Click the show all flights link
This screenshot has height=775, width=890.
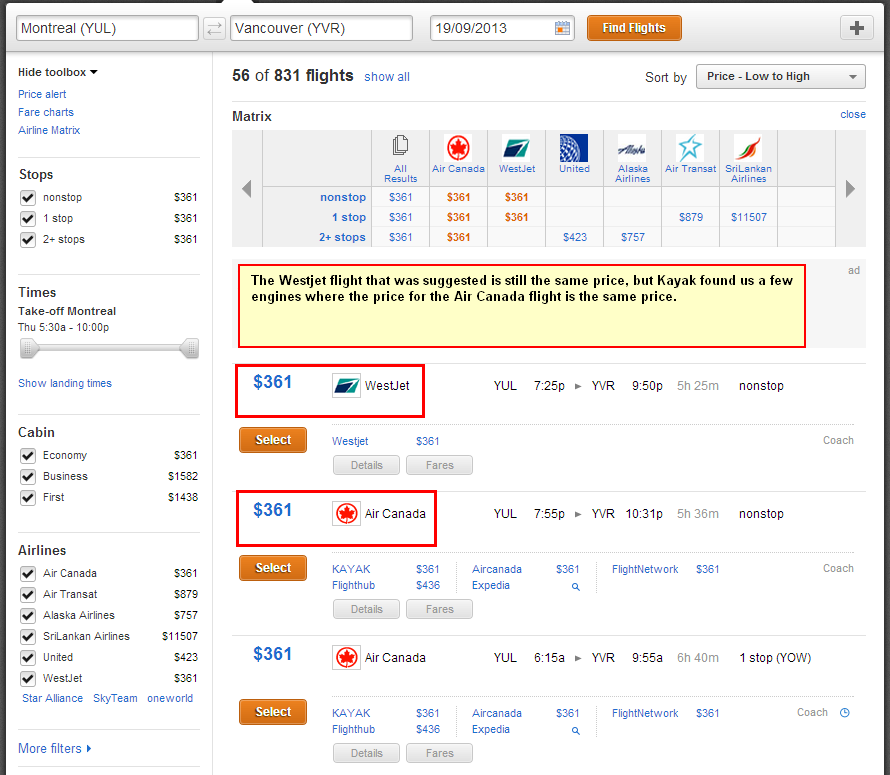tap(387, 77)
